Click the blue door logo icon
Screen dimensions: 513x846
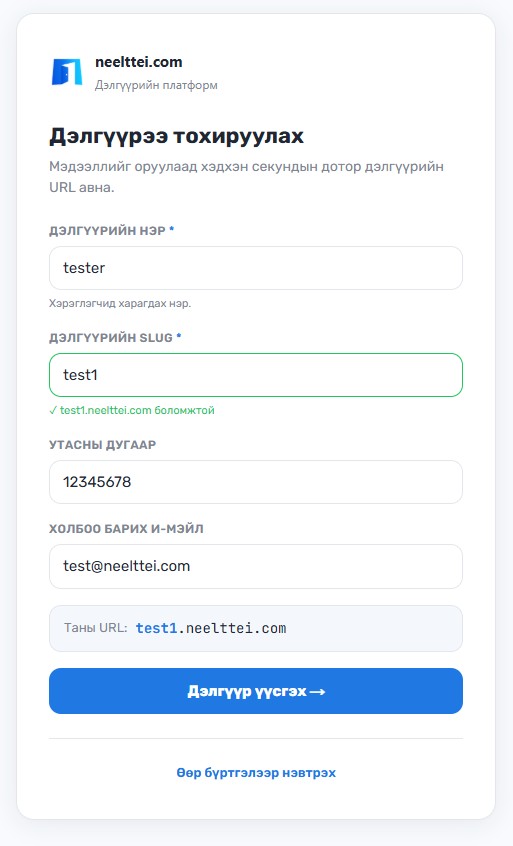tap(67, 72)
